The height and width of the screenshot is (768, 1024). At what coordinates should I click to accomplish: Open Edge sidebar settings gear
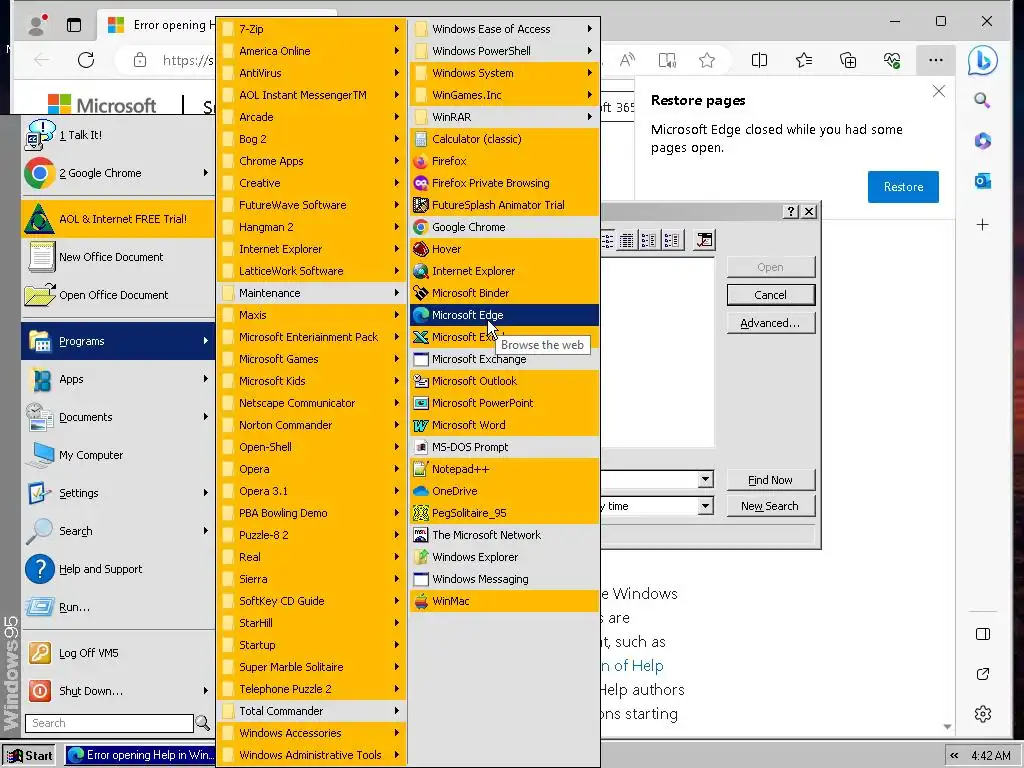[x=983, y=714]
